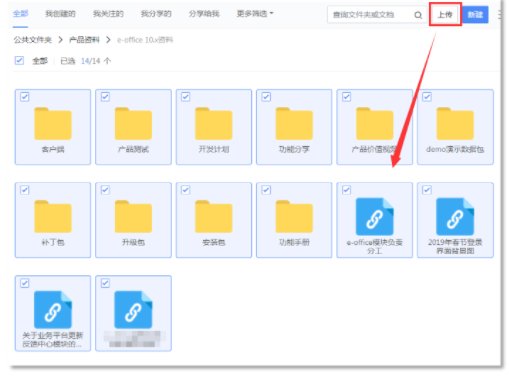
Task: Focus the file search input field
Action: [x=370, y=15]
